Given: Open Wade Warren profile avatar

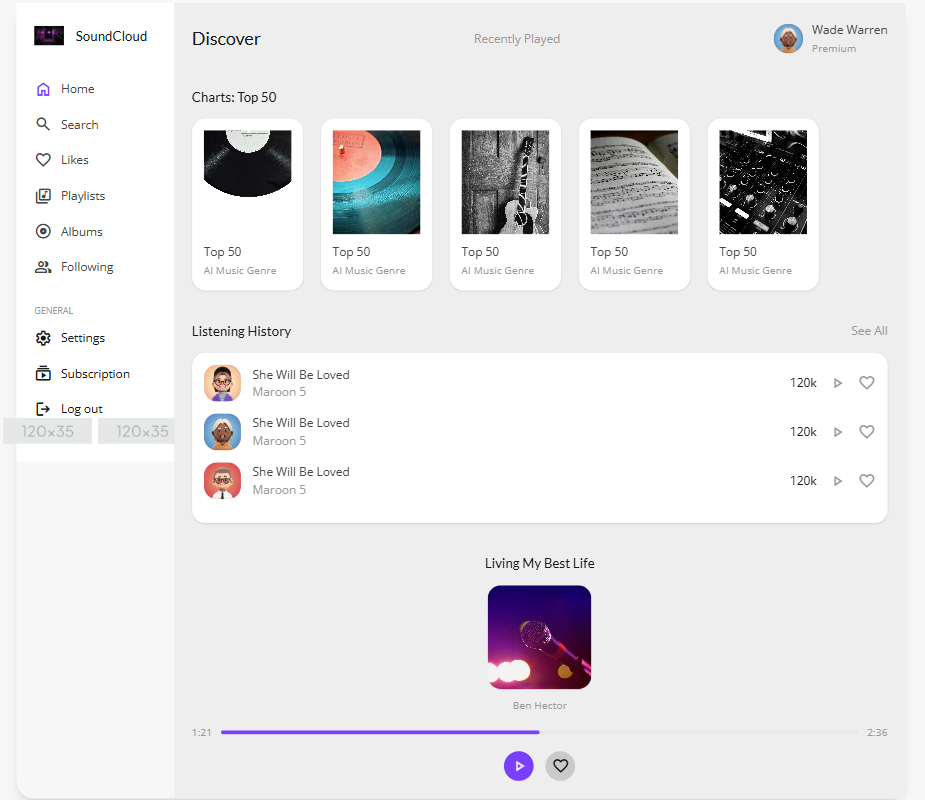Looking at the screenshot, I should (x=788, y=39).
